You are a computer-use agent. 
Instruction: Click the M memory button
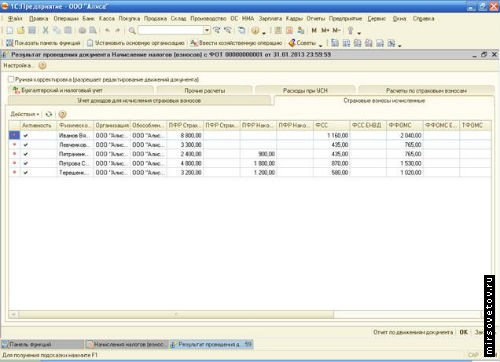(314, 30)
